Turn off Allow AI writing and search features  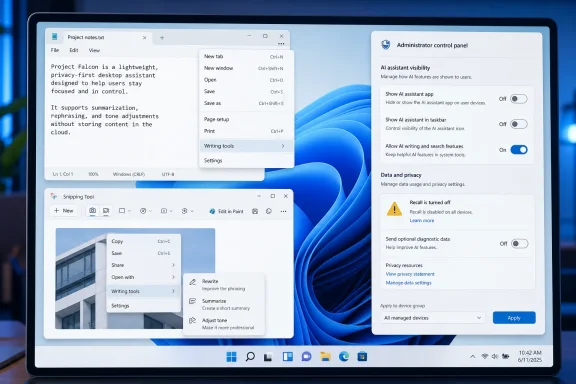pyautogui.click(x=519, y=150)
